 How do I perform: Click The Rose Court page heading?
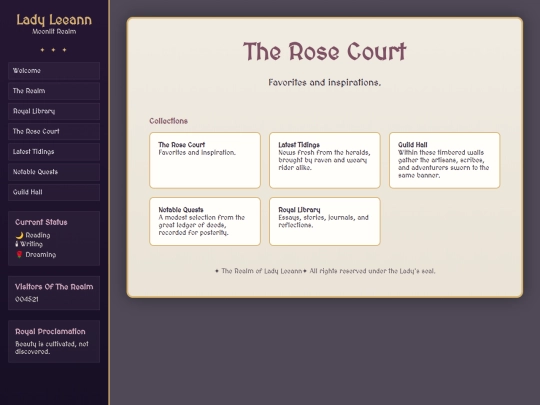tap(325, 52)
